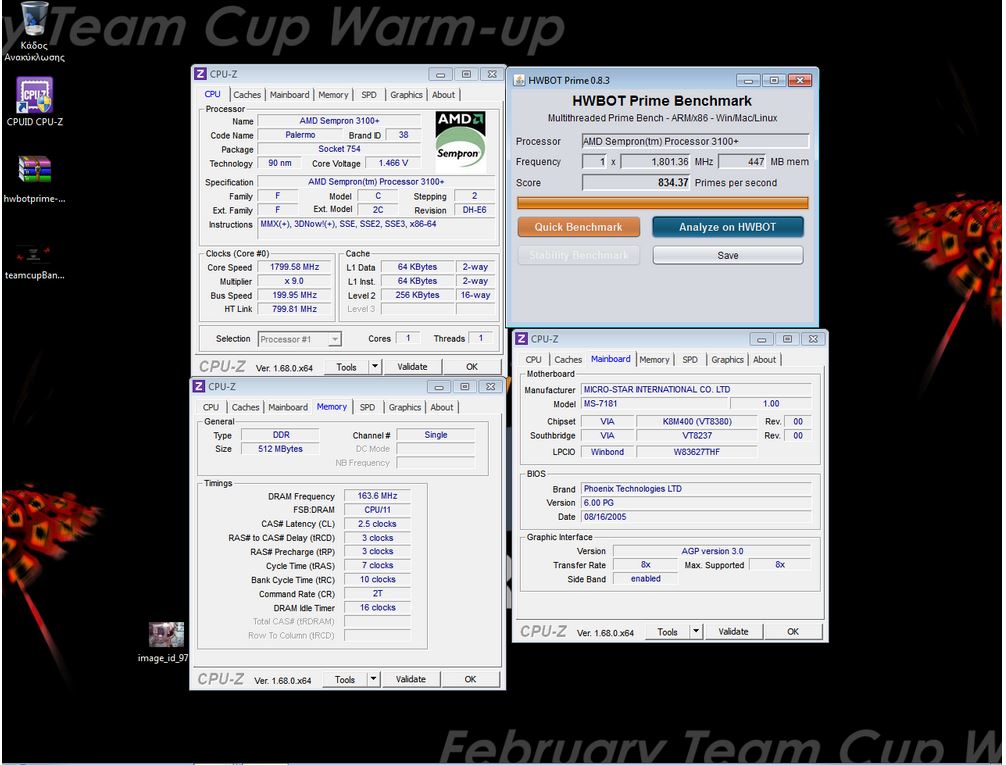Screen dimensions: 1006x765
Task: Switch to CPU tab in the Memory window
Action: click(x=210, y=407)
